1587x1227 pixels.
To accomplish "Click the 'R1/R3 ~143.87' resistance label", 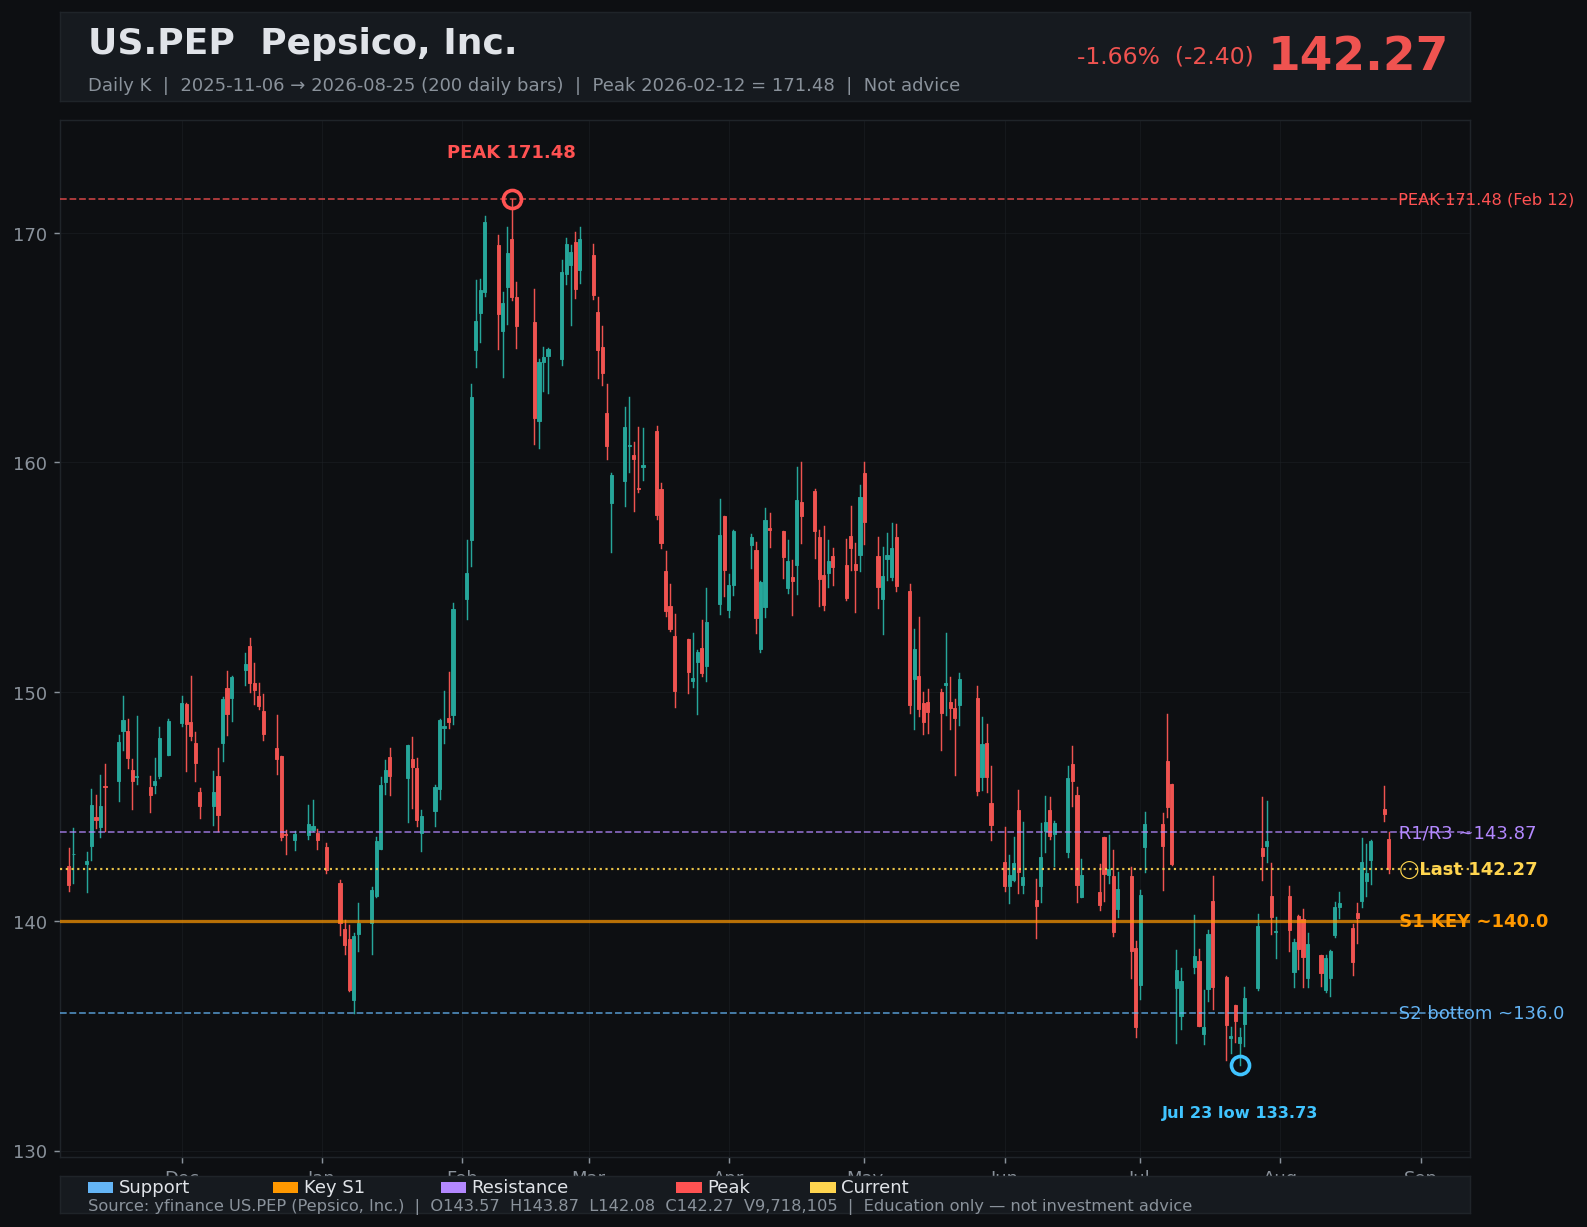I will [1467, 833].
